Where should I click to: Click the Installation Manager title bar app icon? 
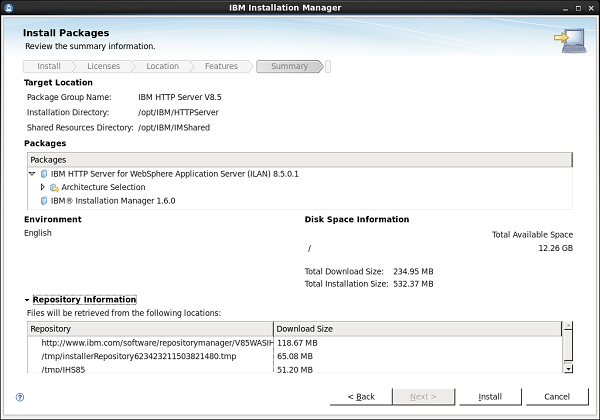click(9, 8)
